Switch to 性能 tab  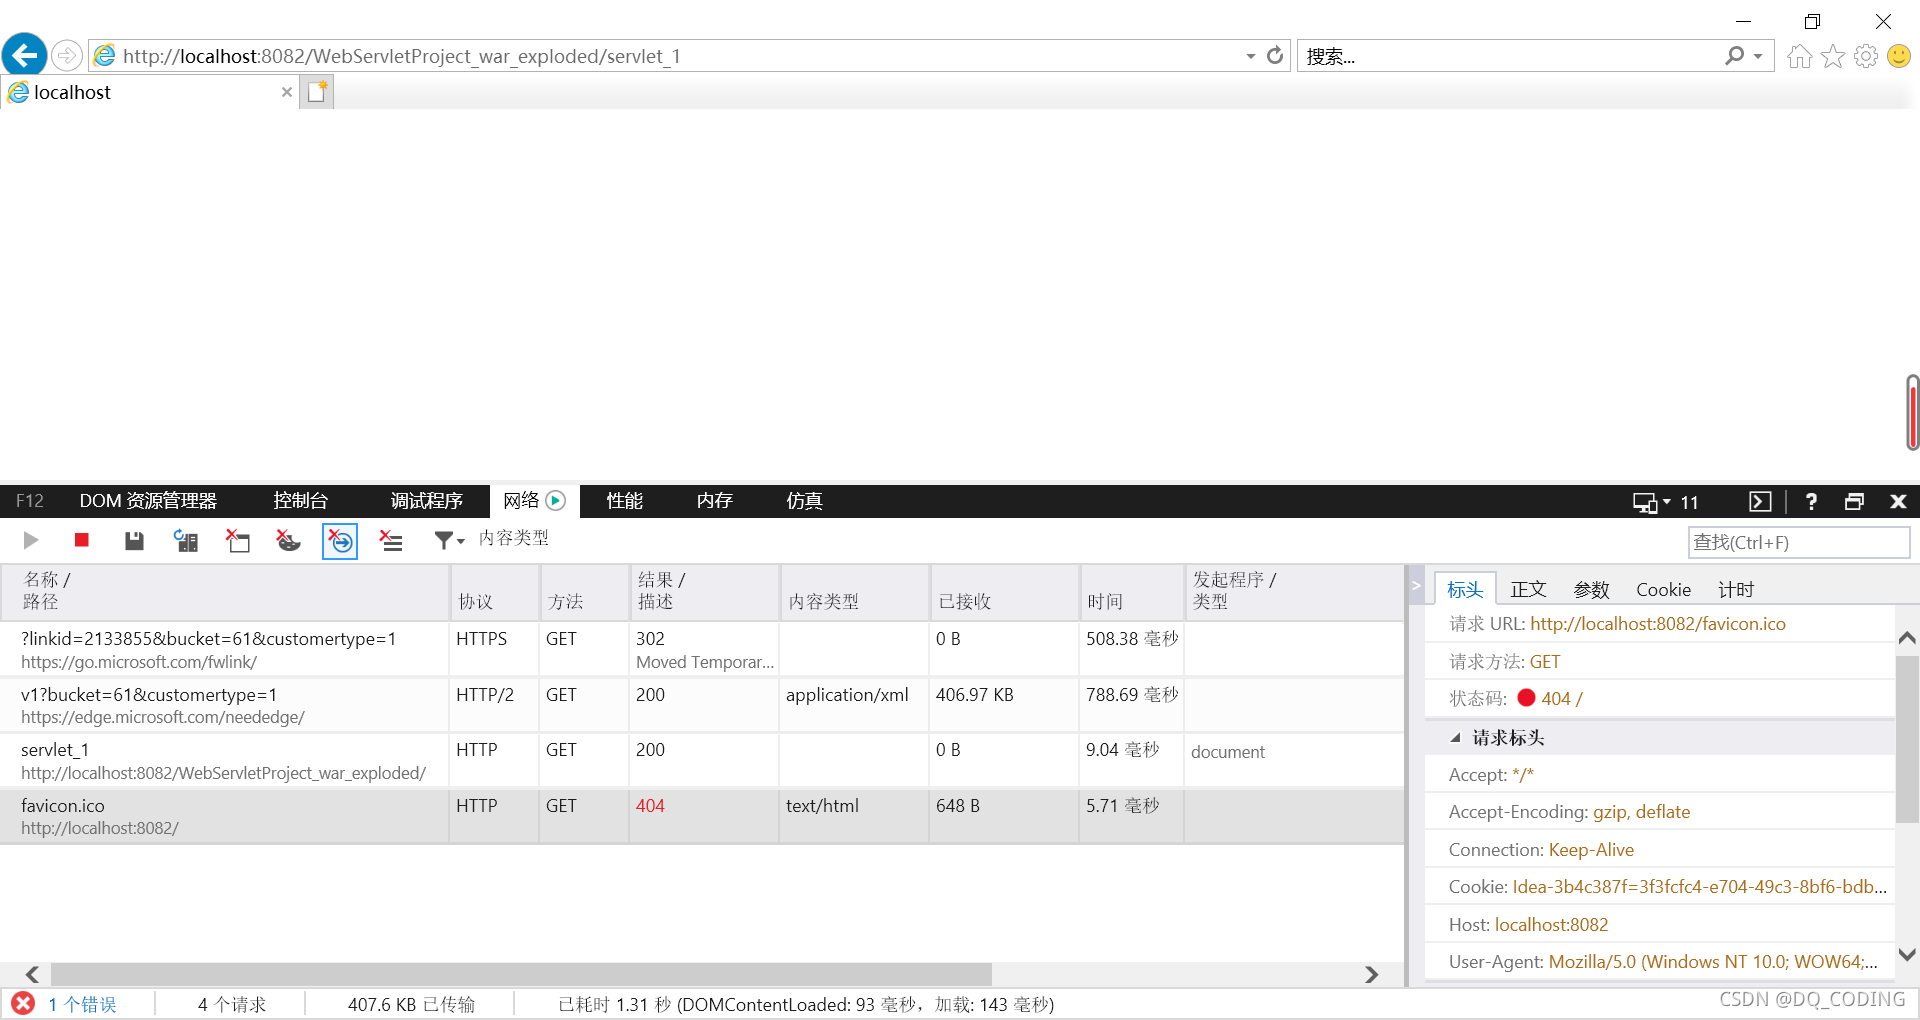(x=625, y=501)
